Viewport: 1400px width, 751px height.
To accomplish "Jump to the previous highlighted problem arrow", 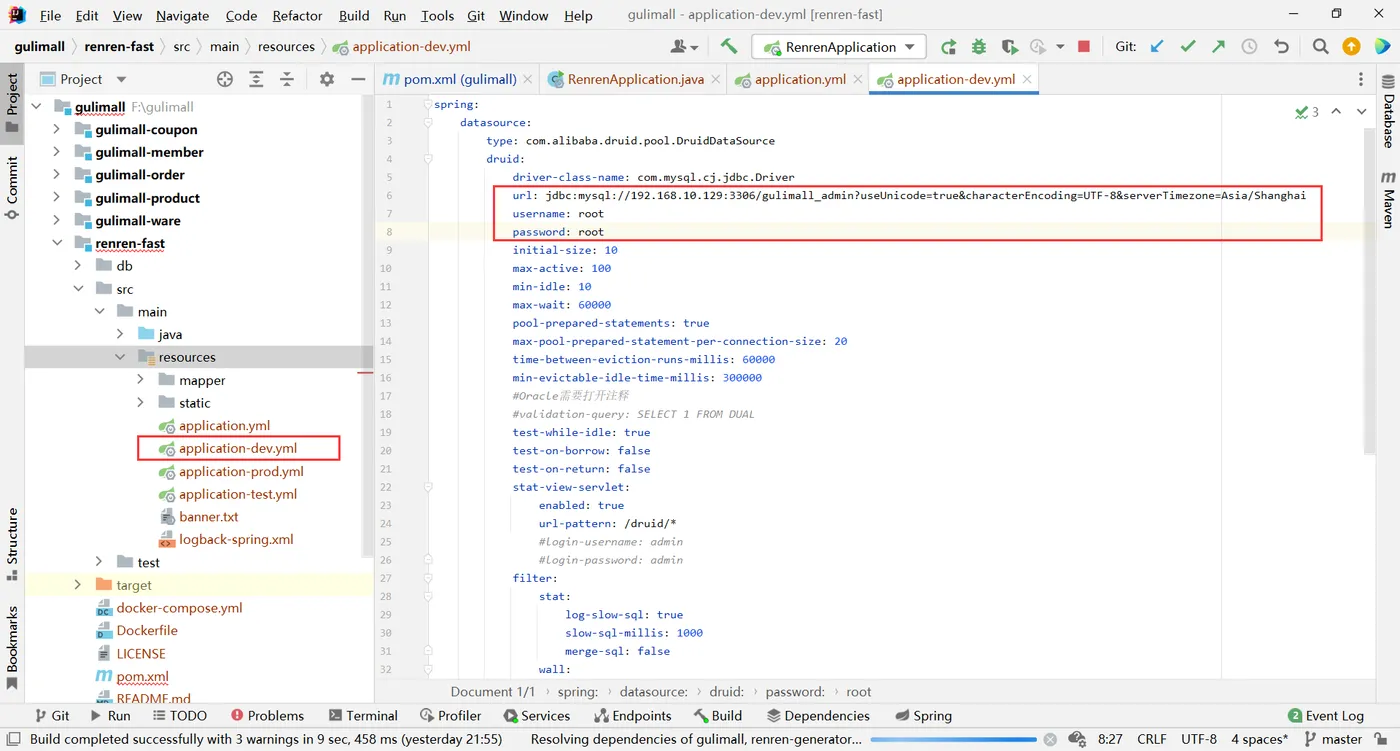I will tap(1336, 112).
